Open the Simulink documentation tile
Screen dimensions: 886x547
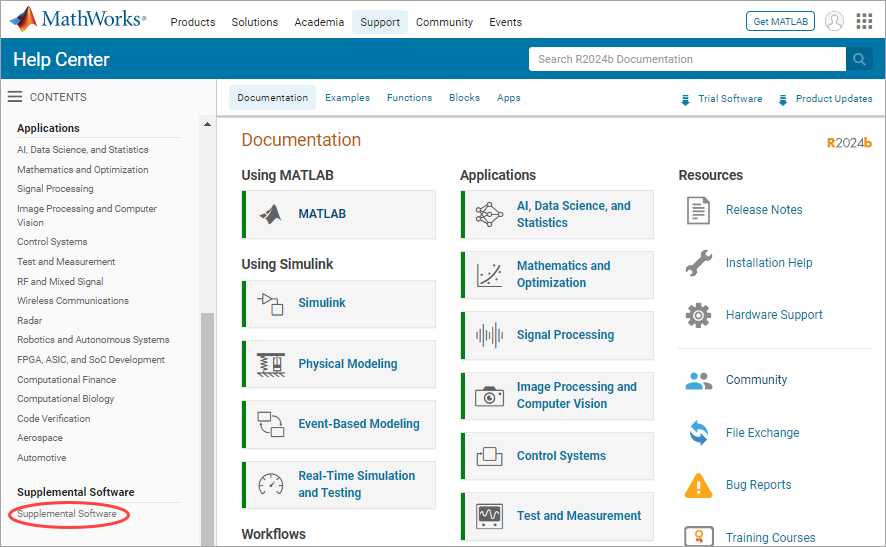click(339, 303)
